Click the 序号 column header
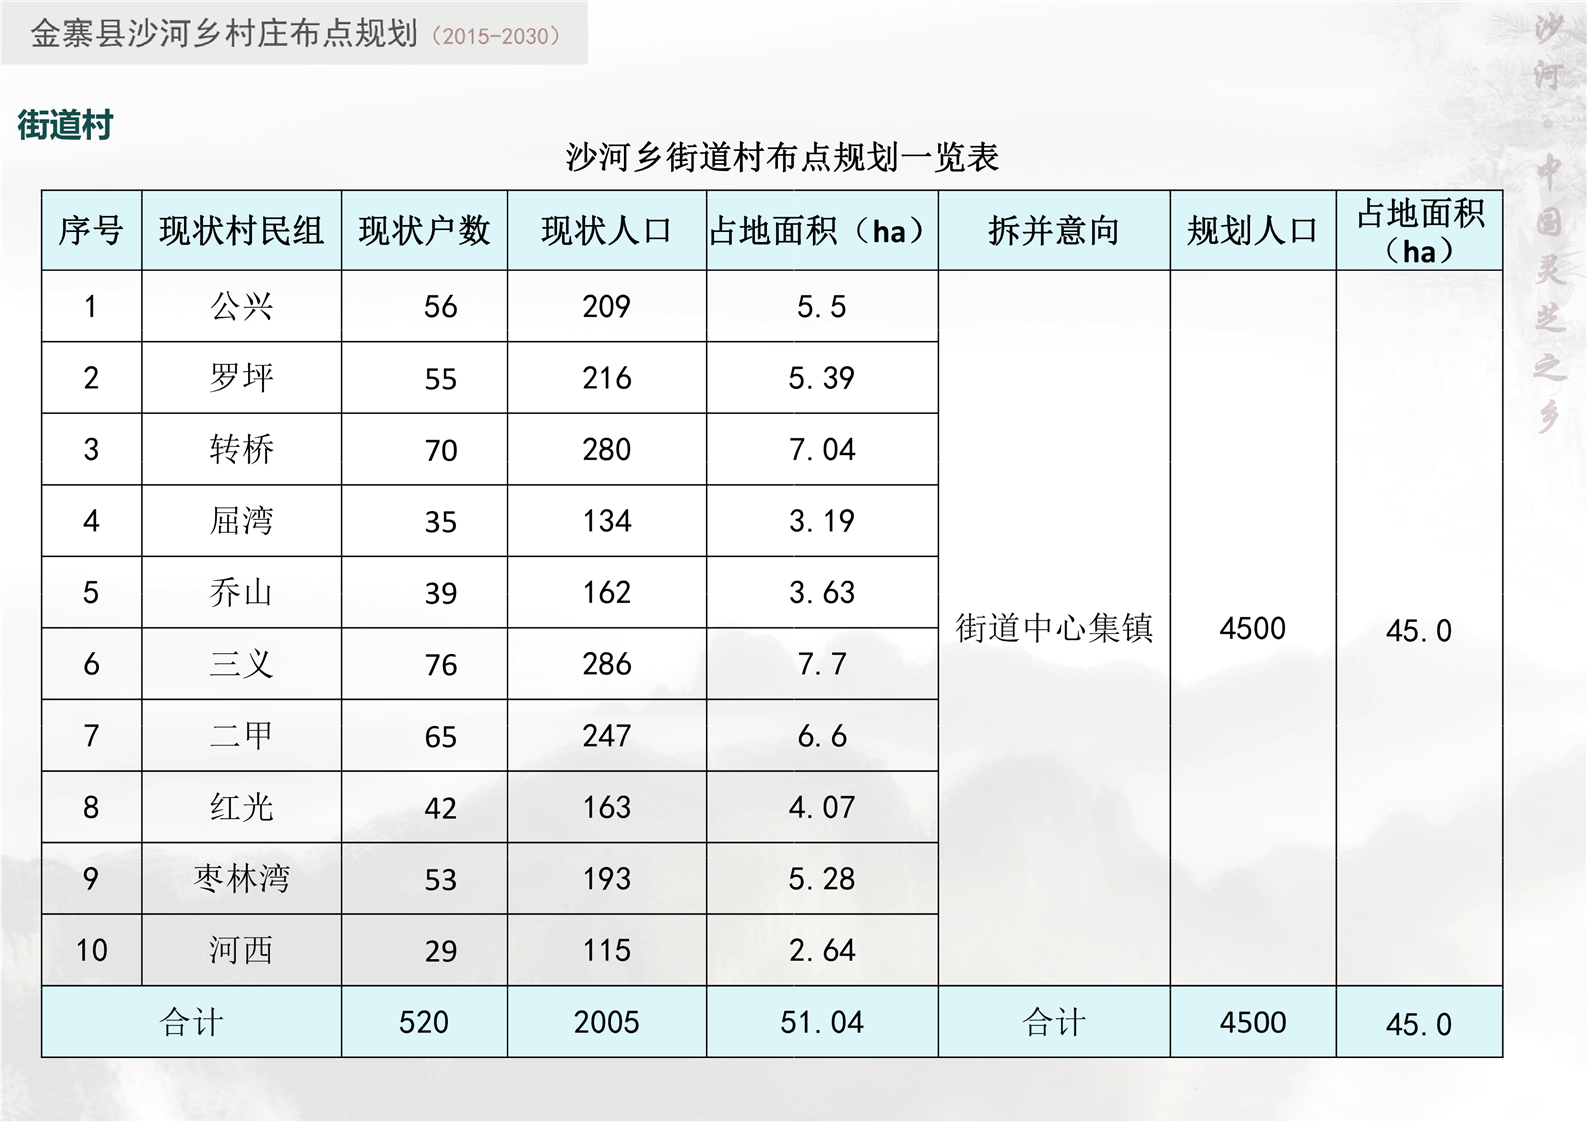The width and height of the screenshot is (1587, 1122). pos(91,231)
